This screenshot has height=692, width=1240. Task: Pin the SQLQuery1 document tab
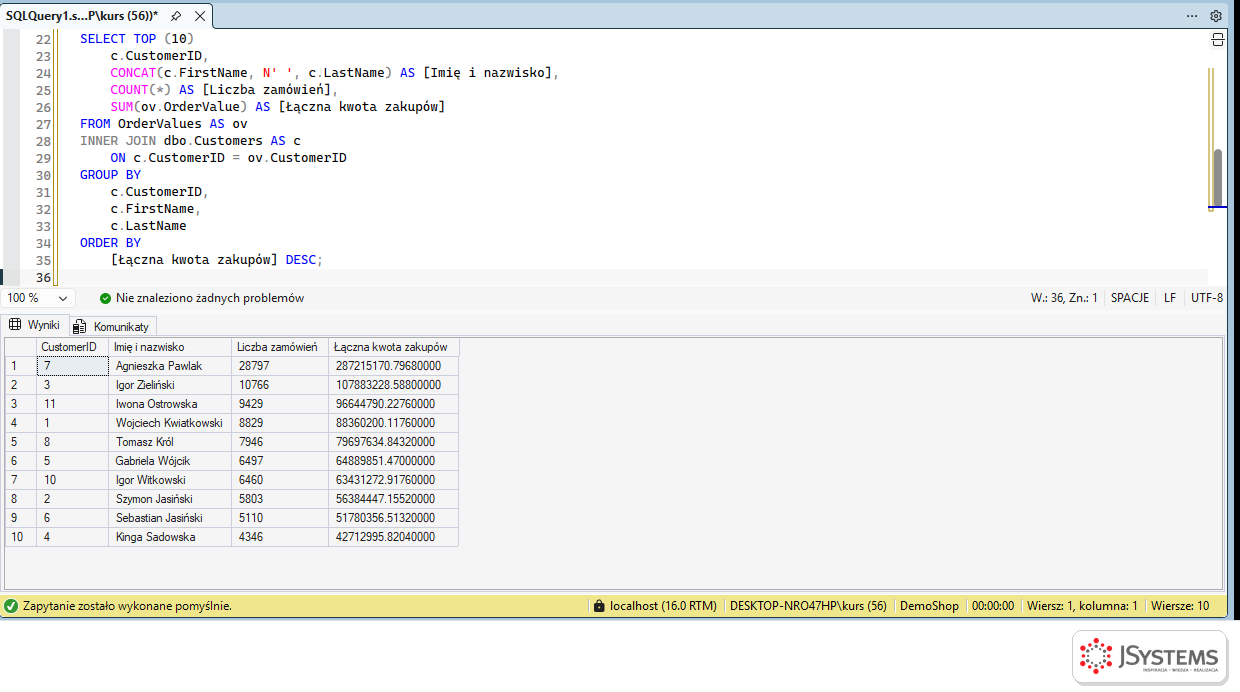[x=176, y=16]
